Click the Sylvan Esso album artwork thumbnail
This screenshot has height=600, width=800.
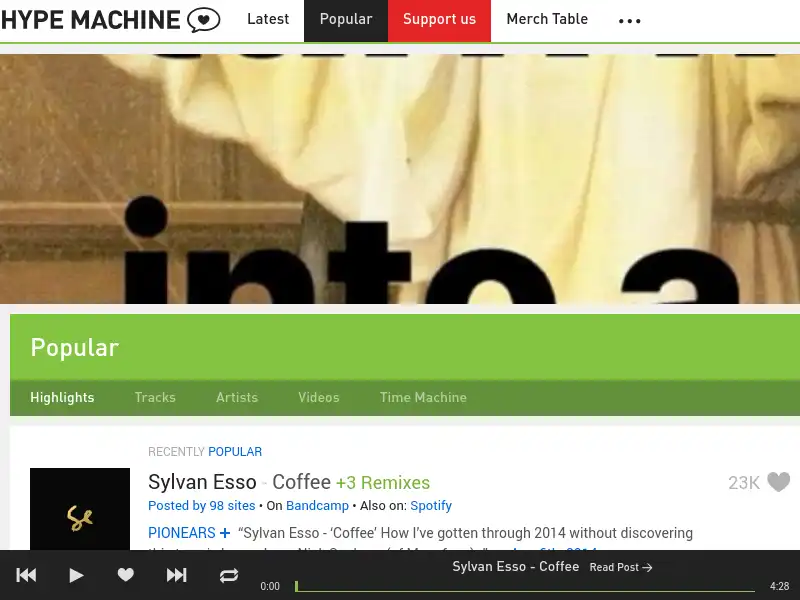coord(80,512)
